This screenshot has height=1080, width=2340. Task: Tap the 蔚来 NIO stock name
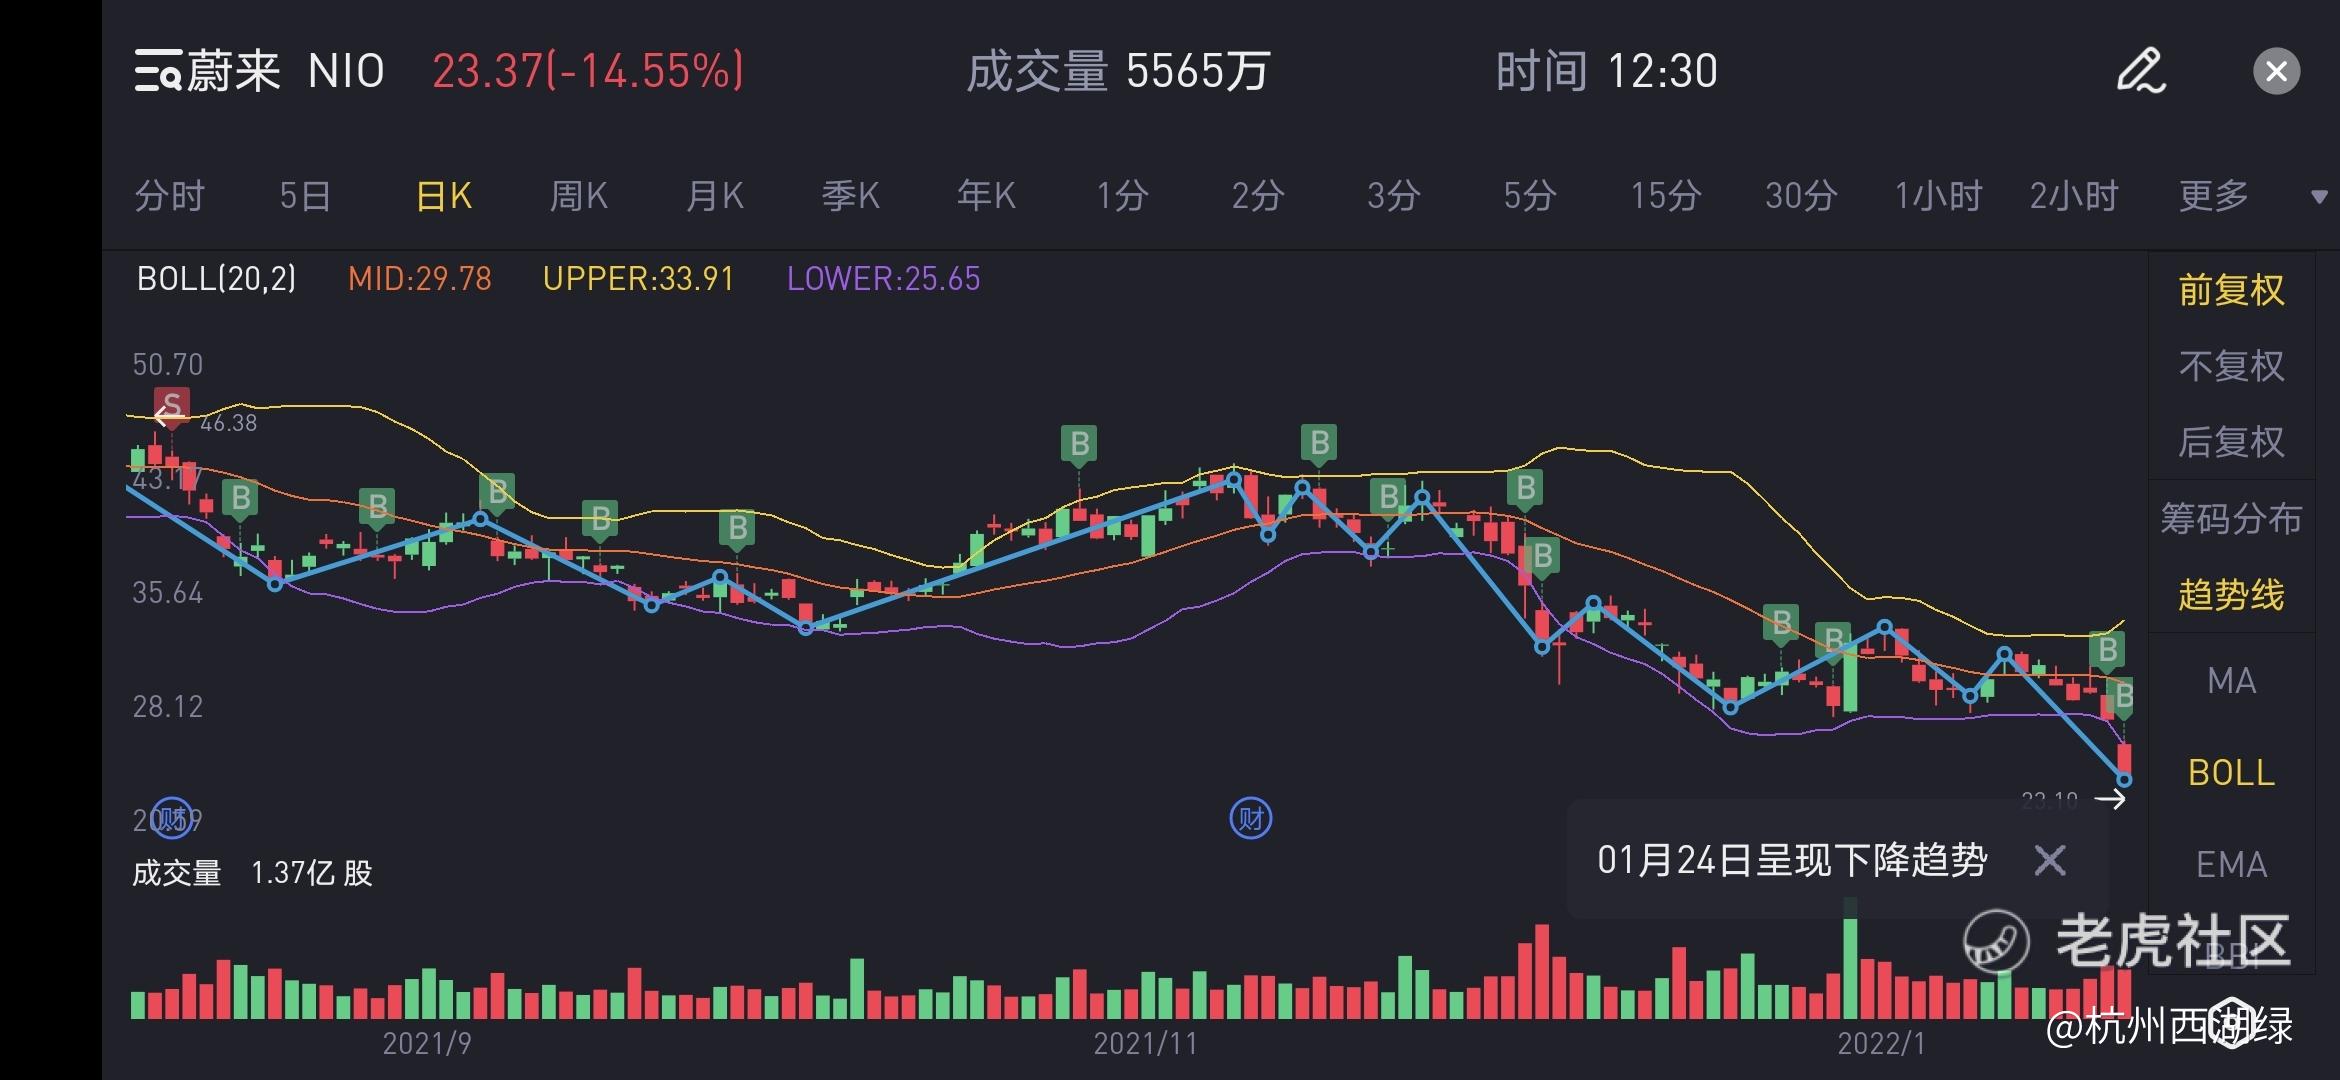point(285,71)
